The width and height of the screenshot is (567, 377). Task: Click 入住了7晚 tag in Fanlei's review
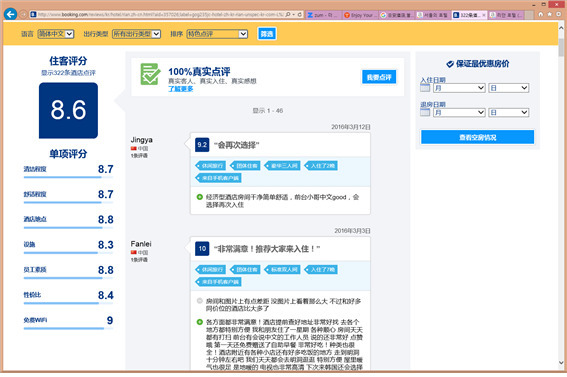coord(321,270)
